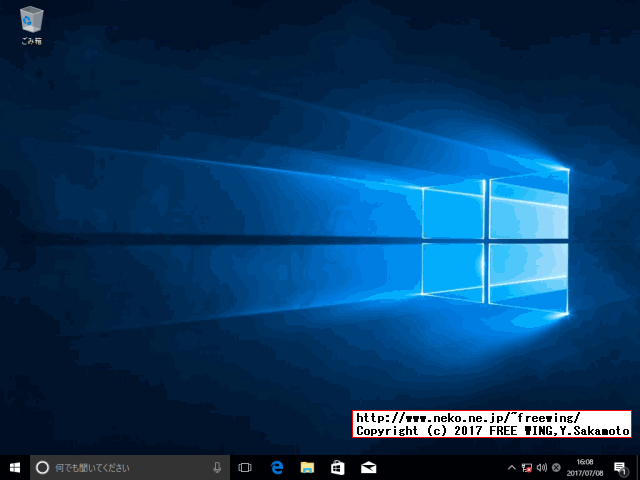Click the Show desktop strip at taskbar end
This screenshot has height=480, width=640.
pos(638,467)
